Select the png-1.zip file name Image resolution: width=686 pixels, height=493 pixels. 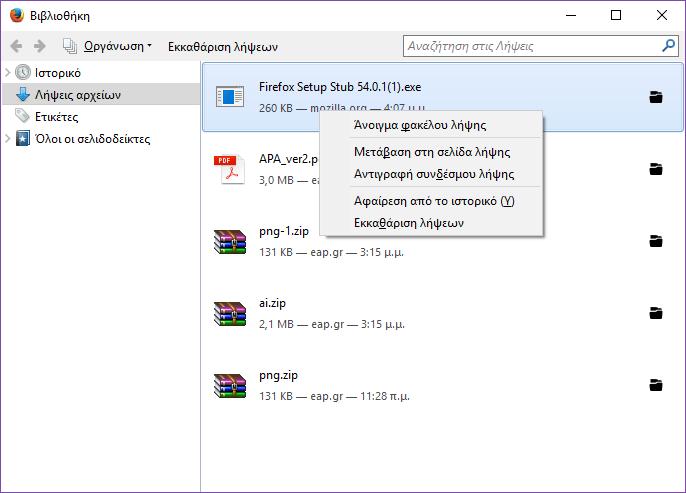[284, 231]
